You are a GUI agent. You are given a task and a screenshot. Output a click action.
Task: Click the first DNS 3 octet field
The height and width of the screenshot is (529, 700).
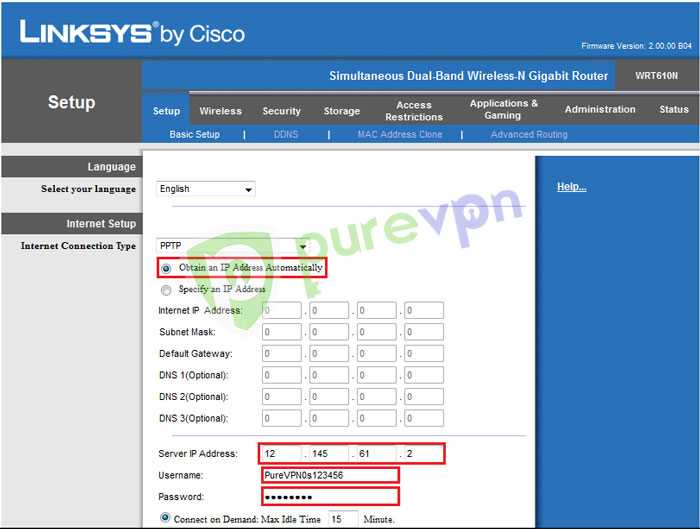click(282, 418)
